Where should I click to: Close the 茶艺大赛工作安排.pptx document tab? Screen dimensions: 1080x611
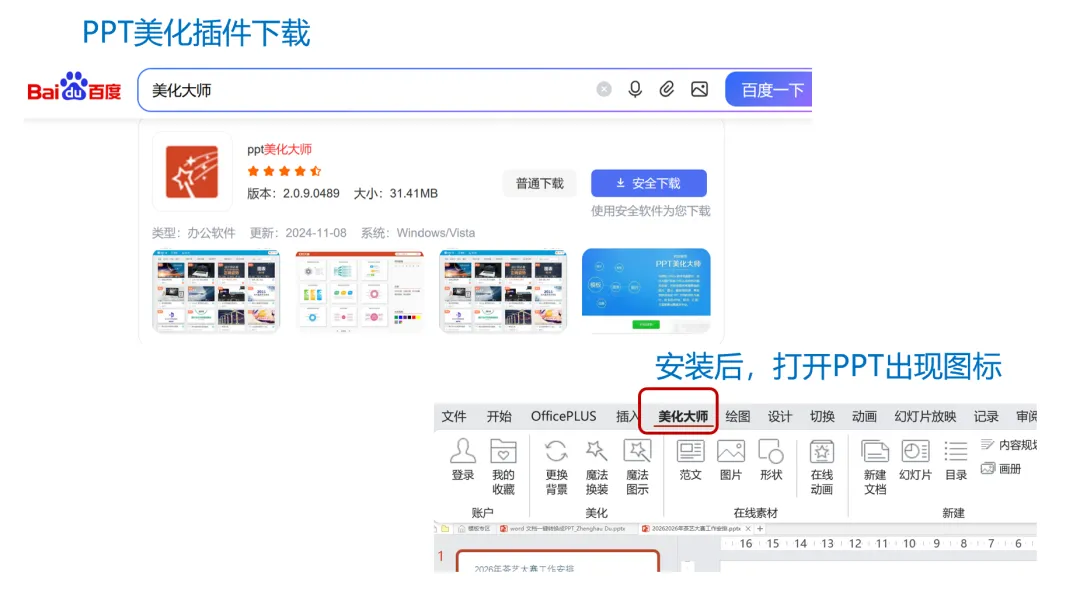(748, 529)
